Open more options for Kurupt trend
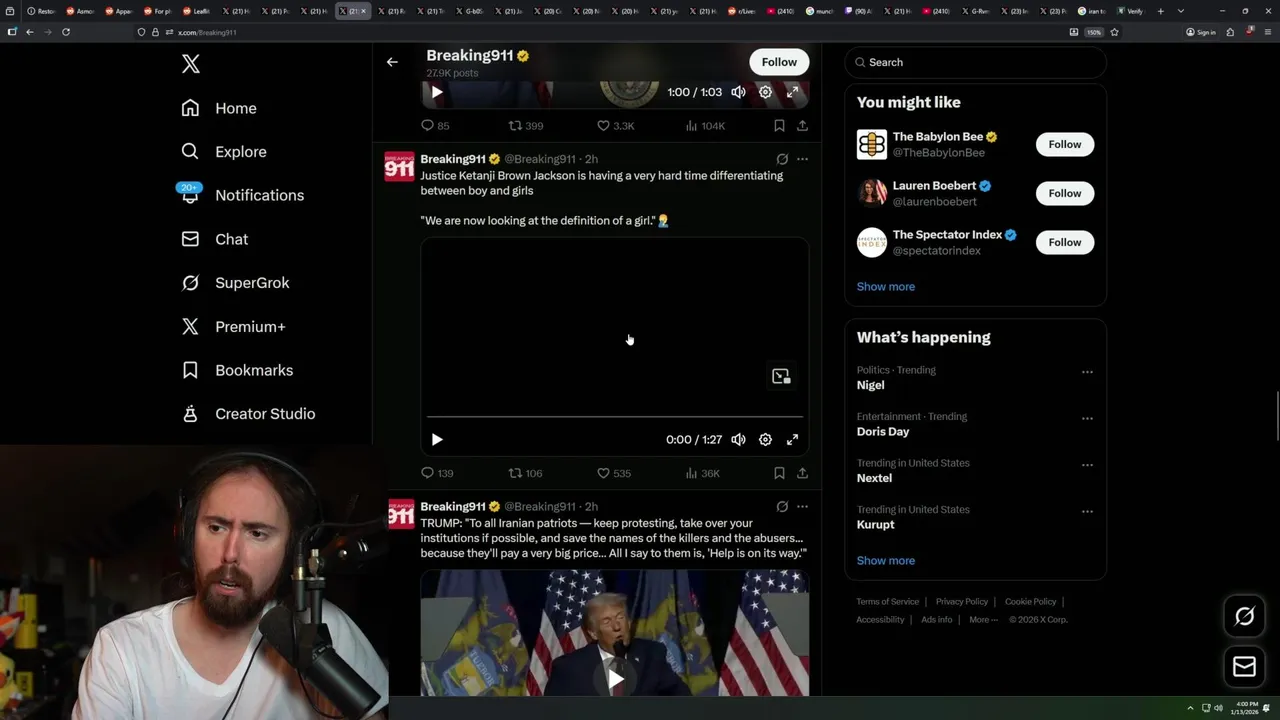Image resolution: width=1280 pixels, height=720 pixels. pyautogui.click(x=1087, y=511)
